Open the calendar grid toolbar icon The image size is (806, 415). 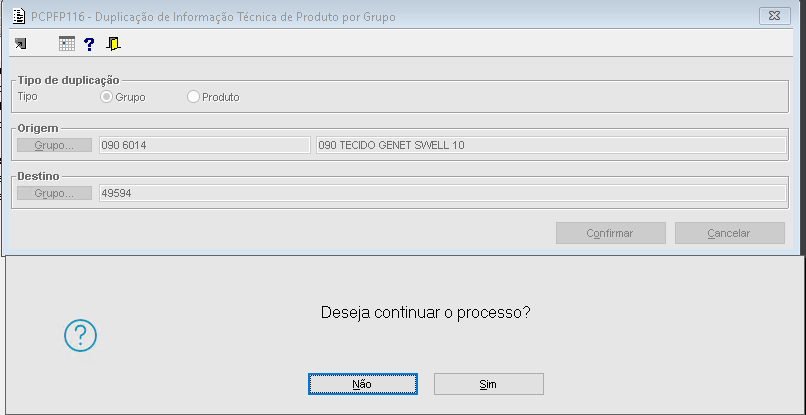pos(67,44)
